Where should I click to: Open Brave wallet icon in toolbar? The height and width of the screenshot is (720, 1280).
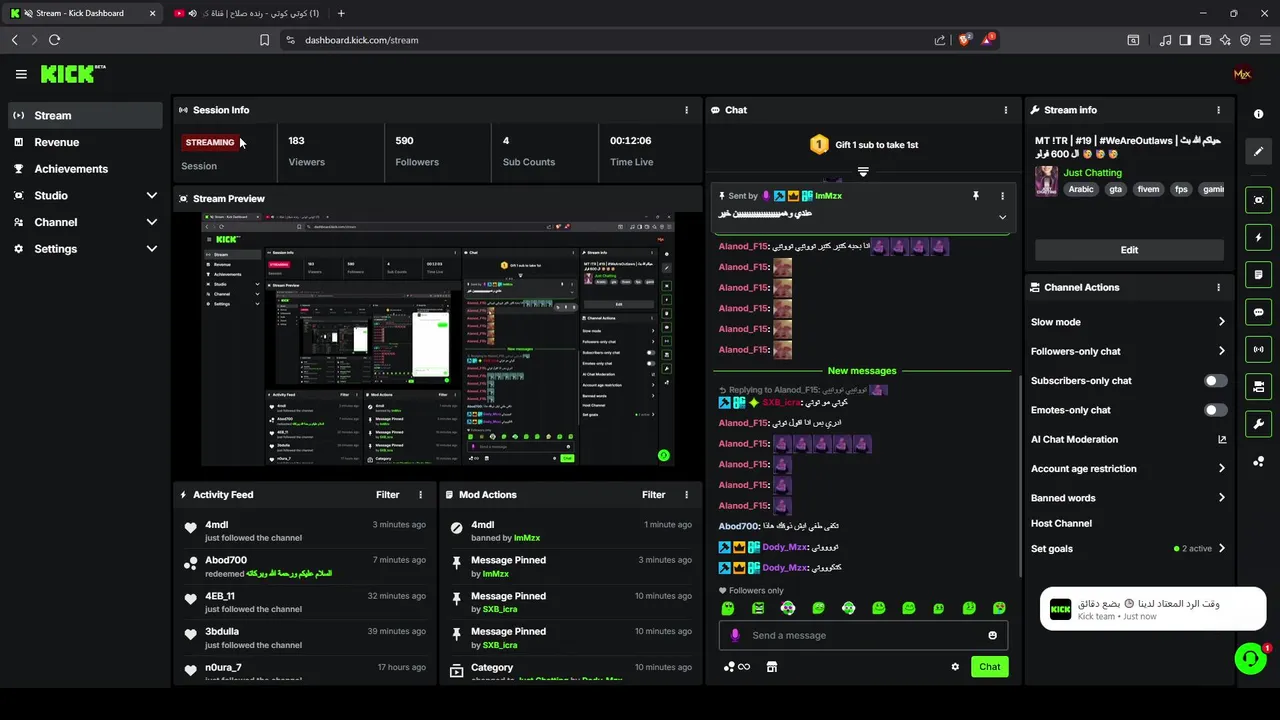click(1205, 40)
